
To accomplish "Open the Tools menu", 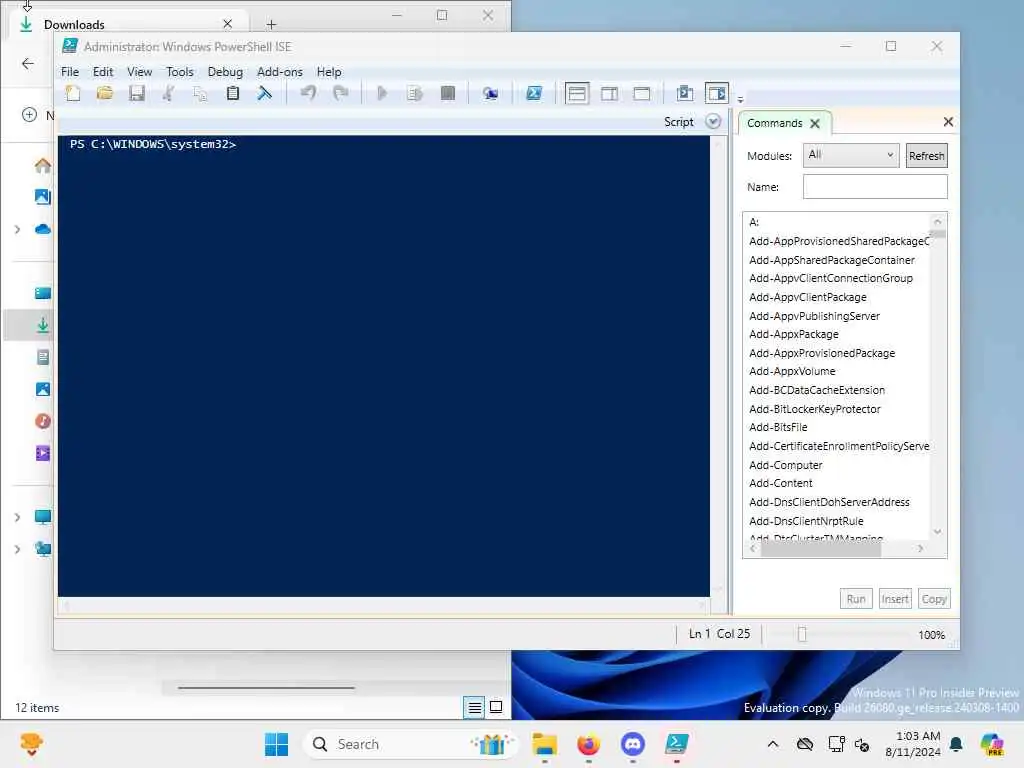I will point(180,72).
